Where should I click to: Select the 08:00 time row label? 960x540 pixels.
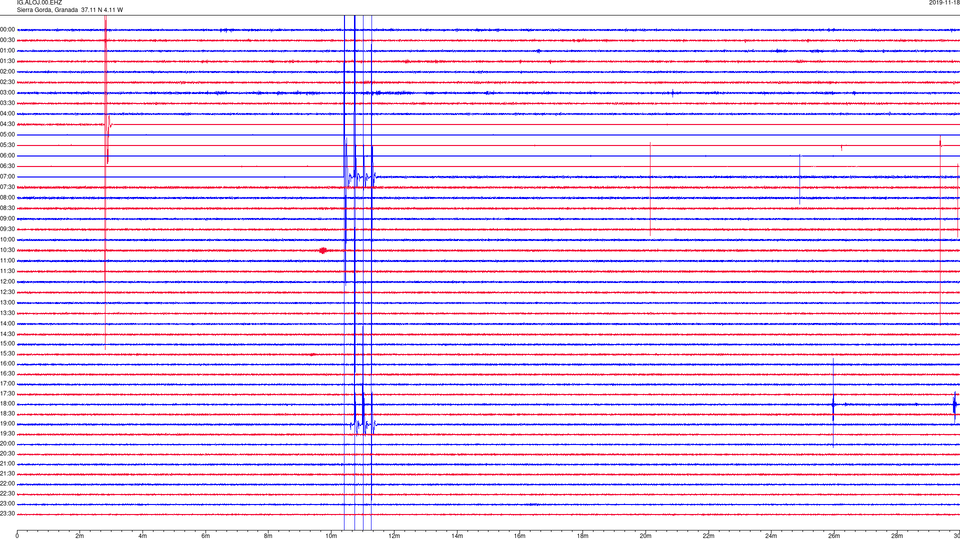(7, 198)
